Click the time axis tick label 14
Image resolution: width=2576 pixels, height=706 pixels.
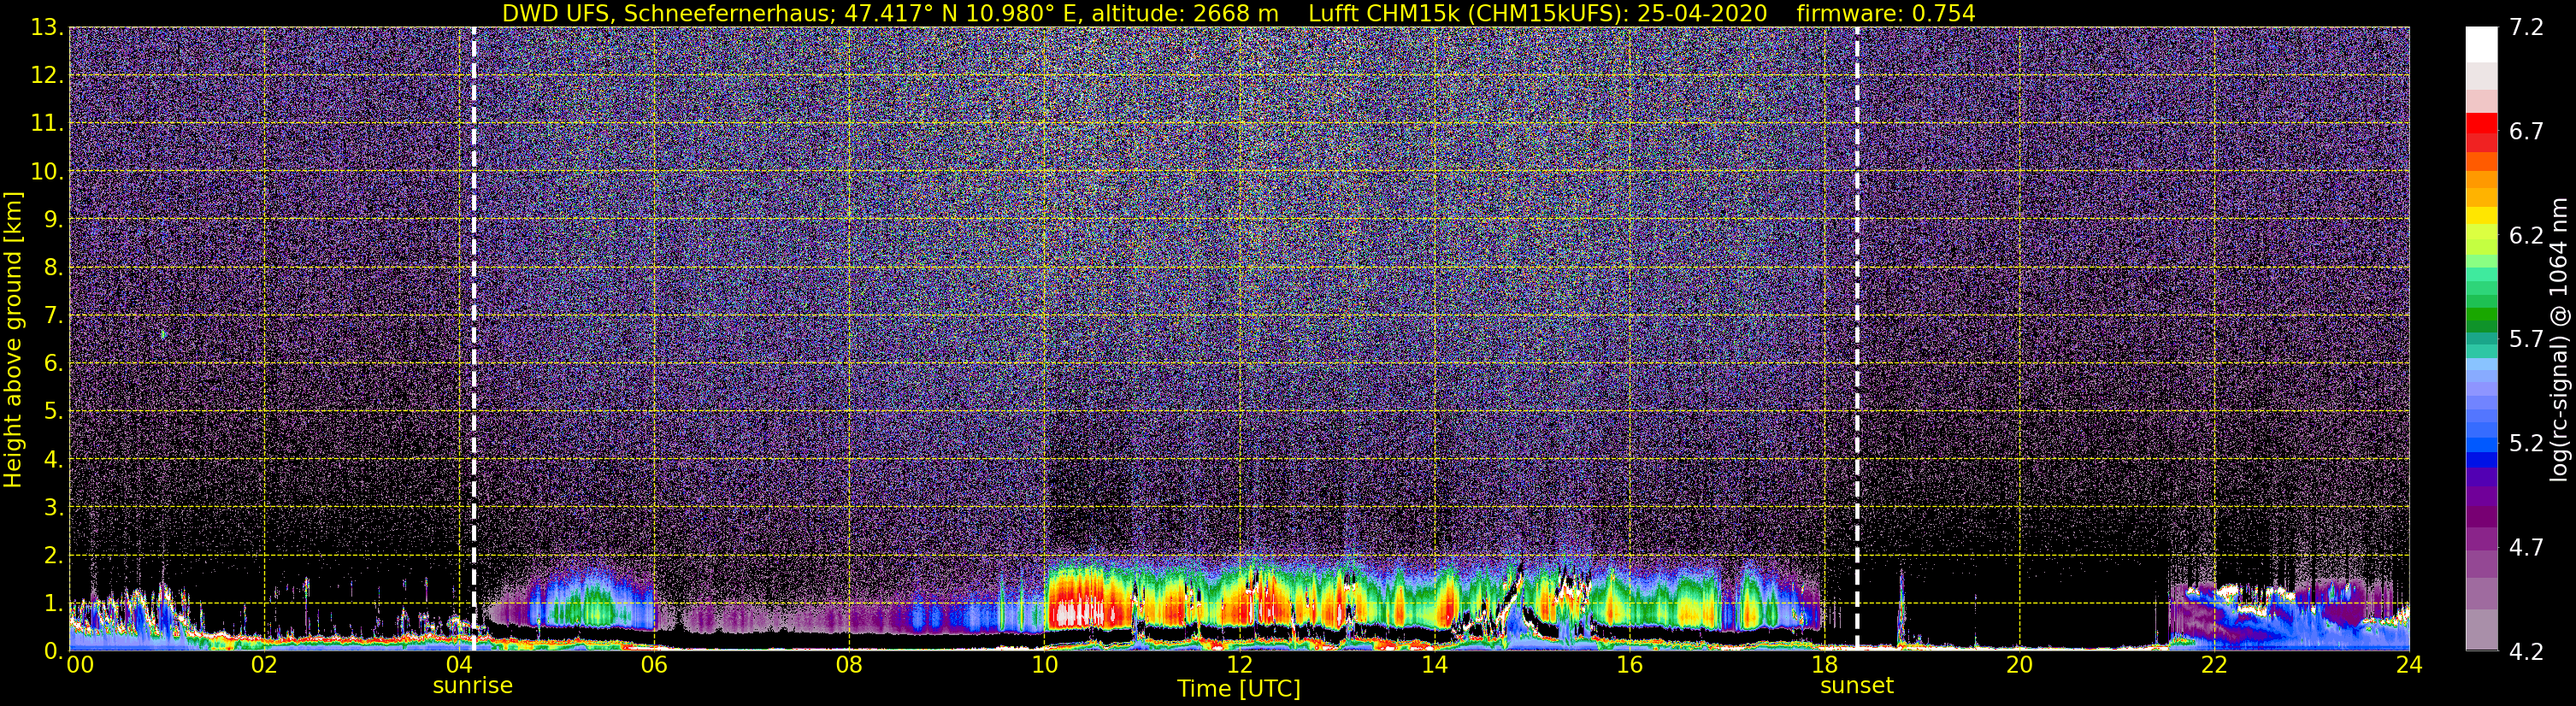[x=1434, y=666]
